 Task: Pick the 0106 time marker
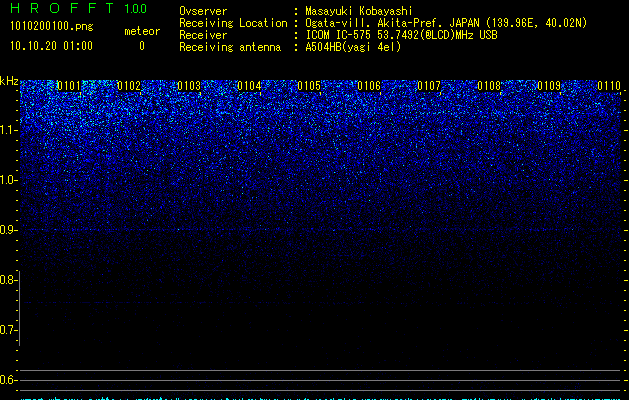tap(369, 86)
